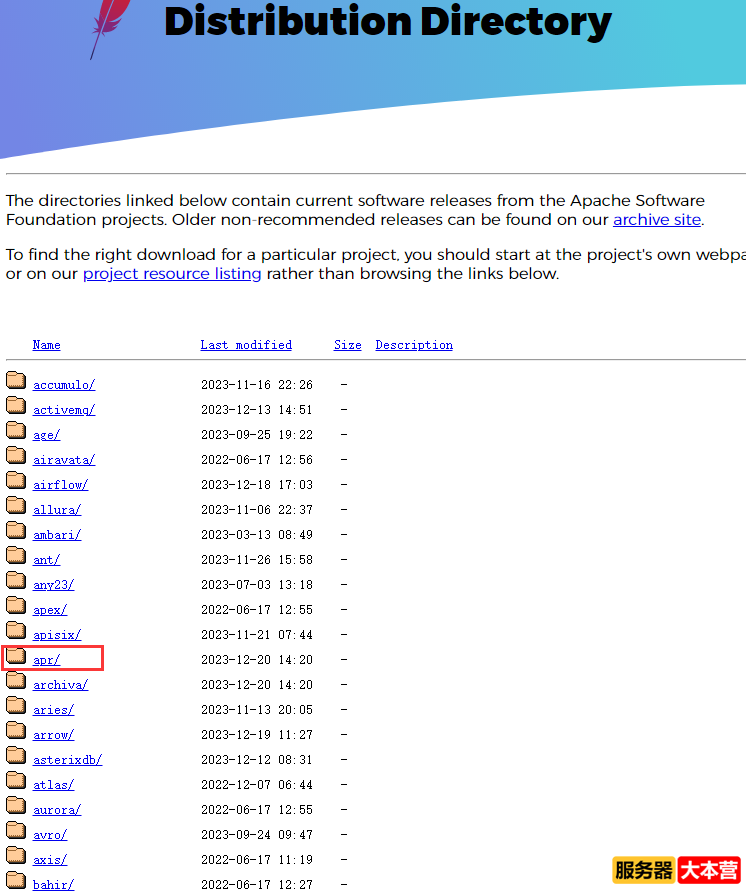The image size is (746, 895).
Task: Sort listing by Last modified column
Action: pos(246,345)
